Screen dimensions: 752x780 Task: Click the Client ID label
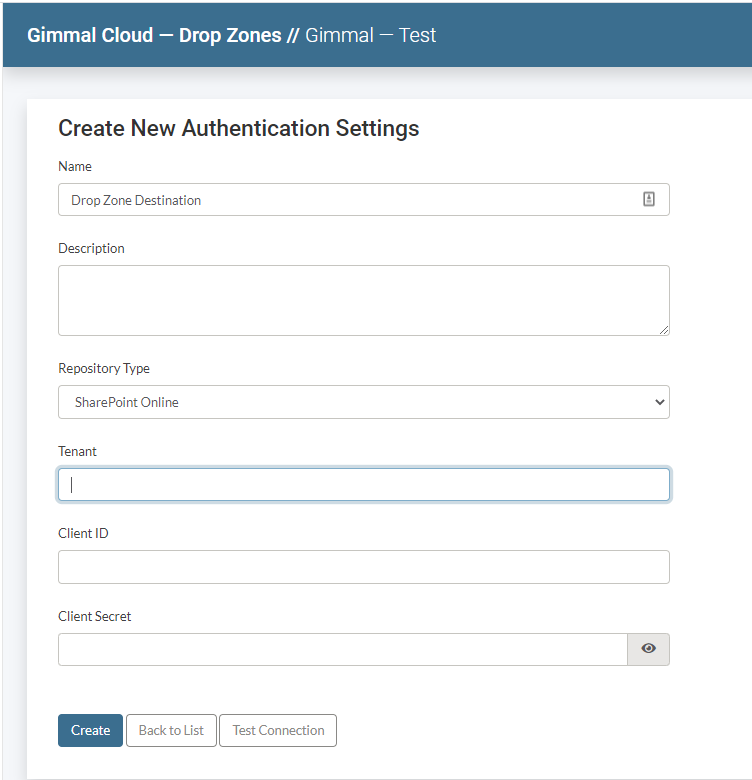[x=83, y=533]
